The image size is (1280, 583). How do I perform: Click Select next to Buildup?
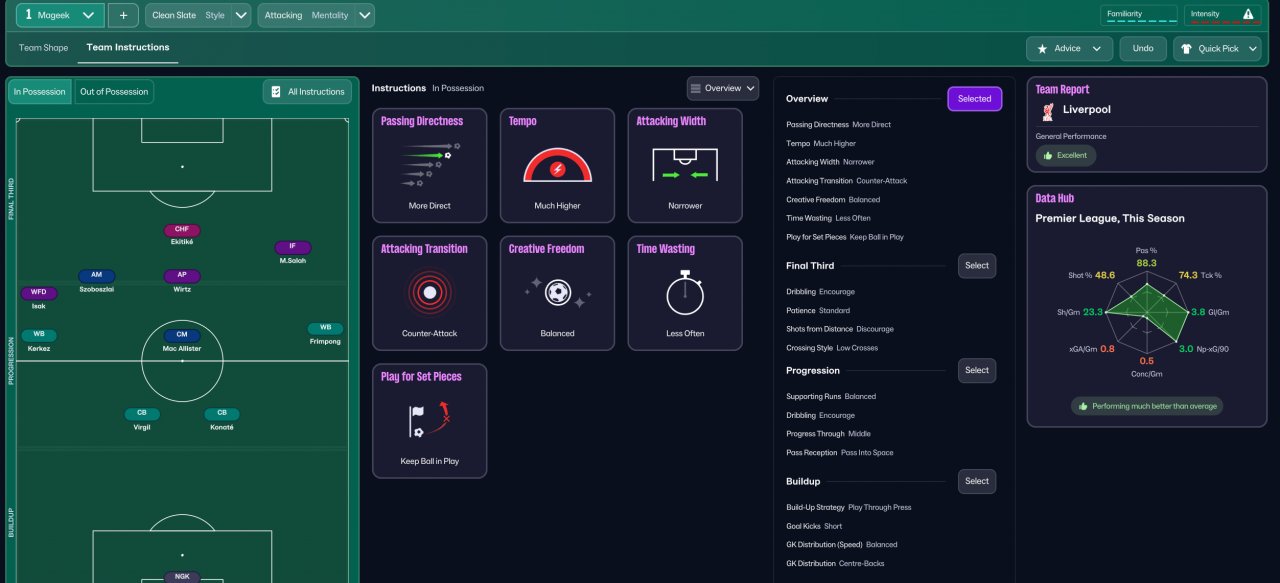pyautogui.click(x=977, y=481)
